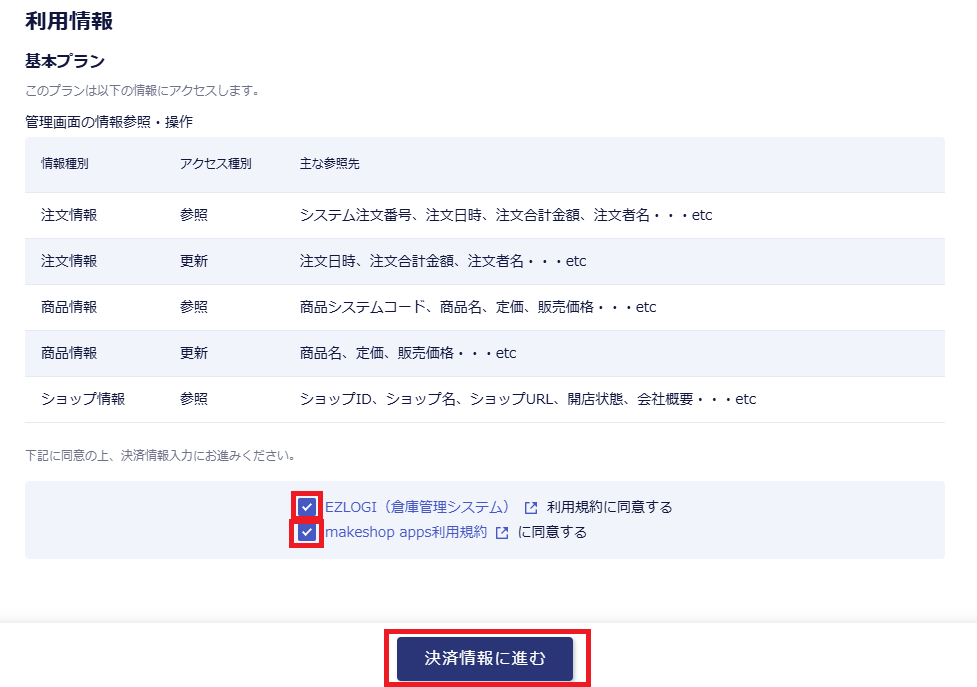
Task: Open the makeshop apps利用規約 link
Action: (406, 532)
